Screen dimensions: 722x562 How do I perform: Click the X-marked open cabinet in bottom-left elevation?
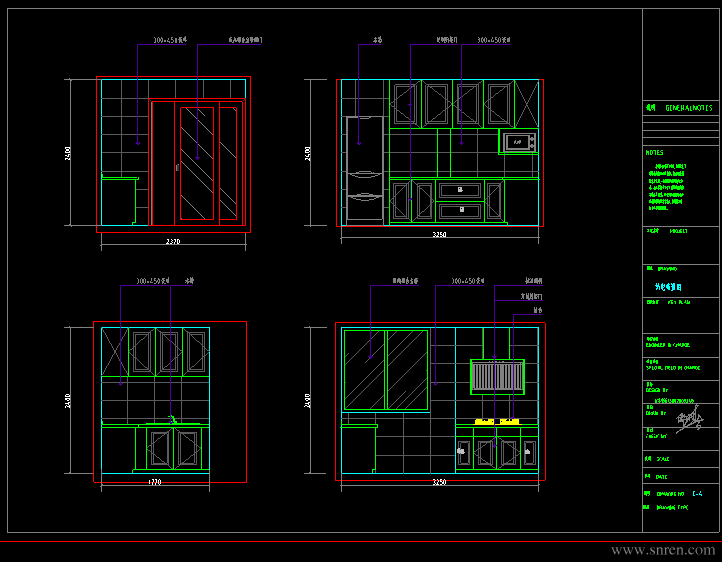[x=115, y=352]
